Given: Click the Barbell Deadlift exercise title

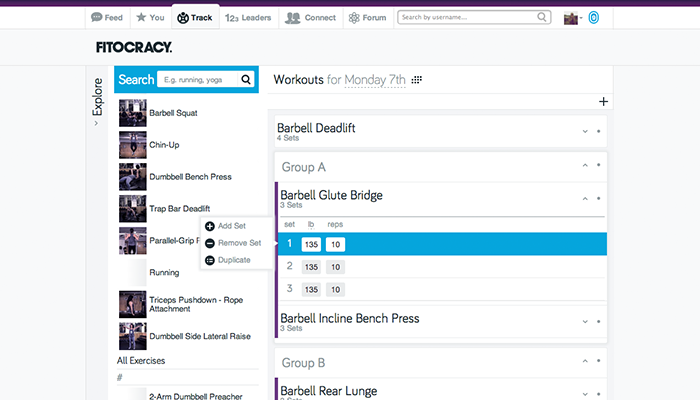Looking at the screenshot, I should point(316,128).
